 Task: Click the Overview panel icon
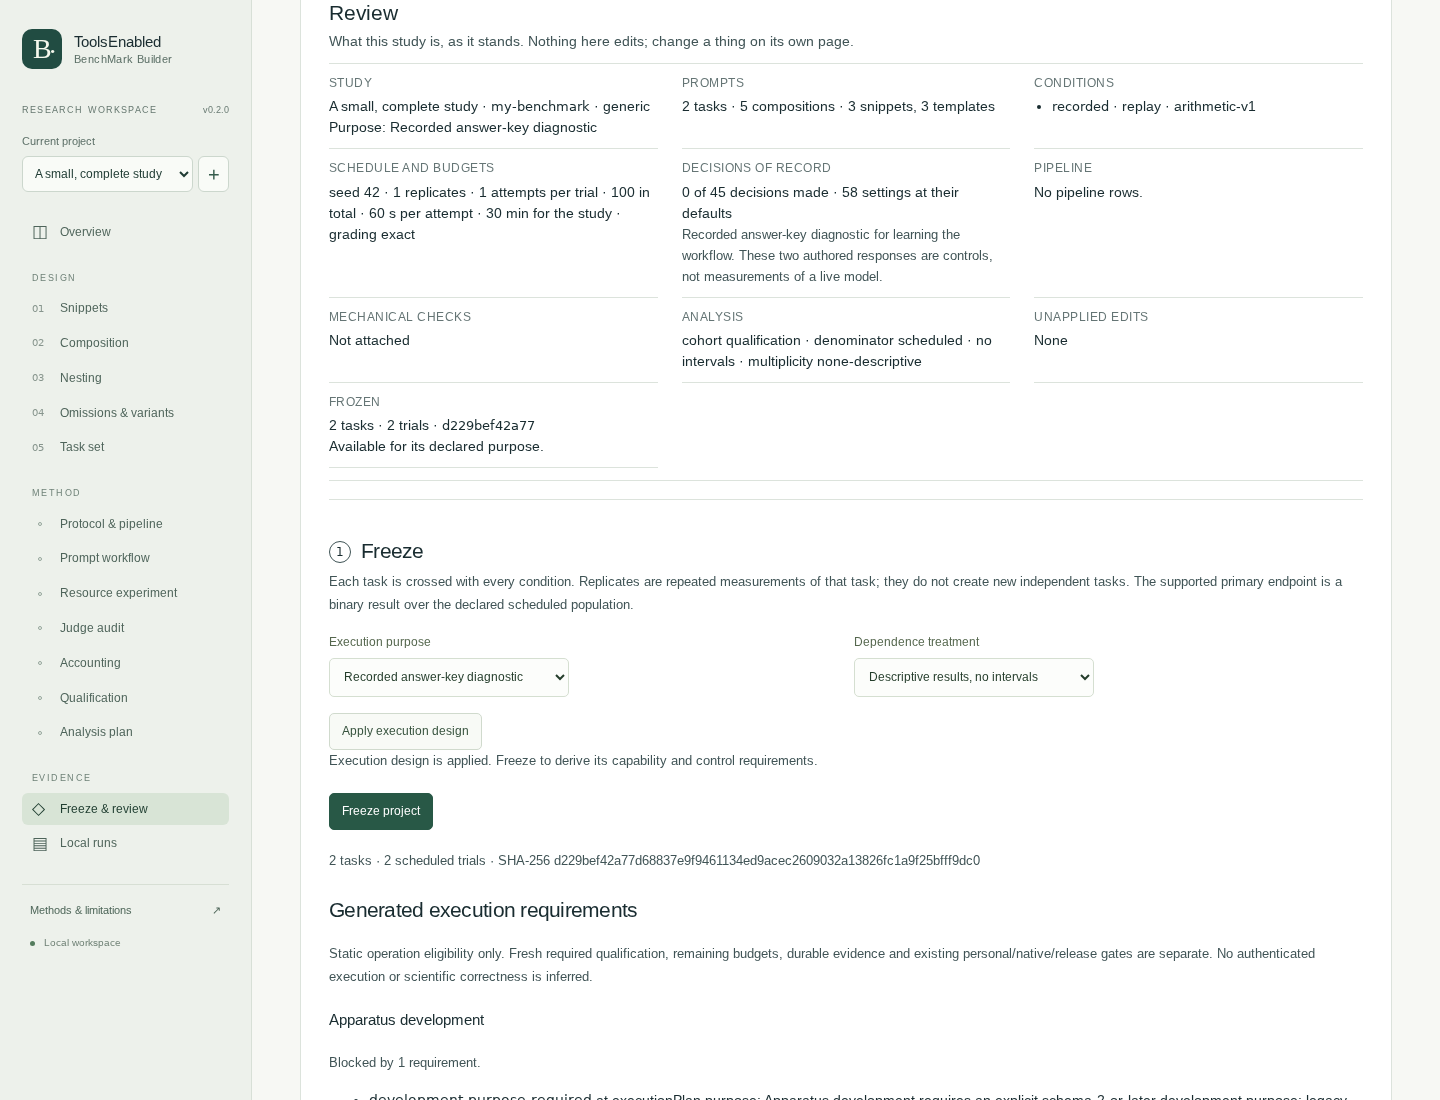[40, 232]
